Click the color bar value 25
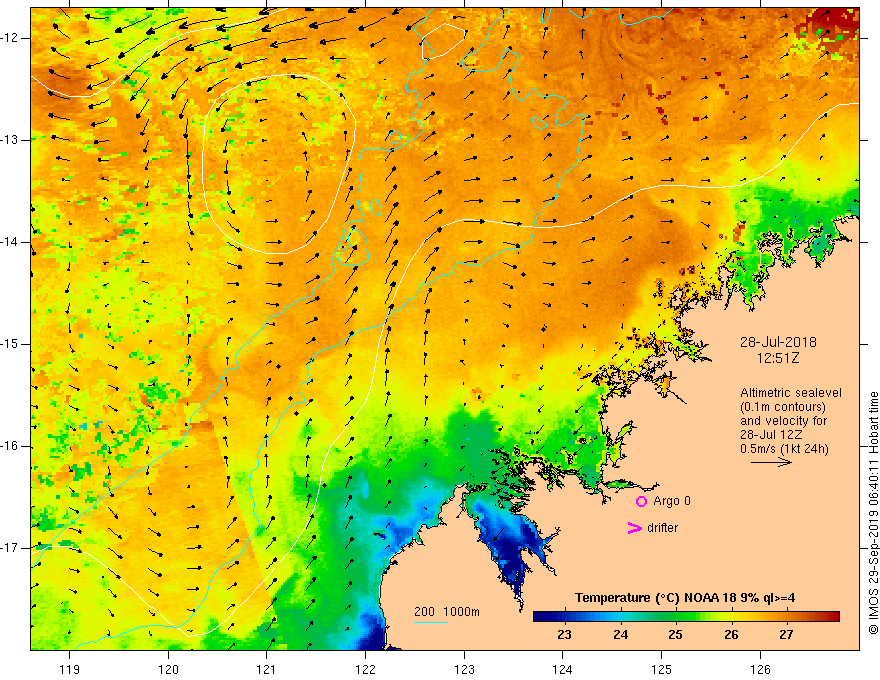880x680 pixels. click(x=675, y=635)
